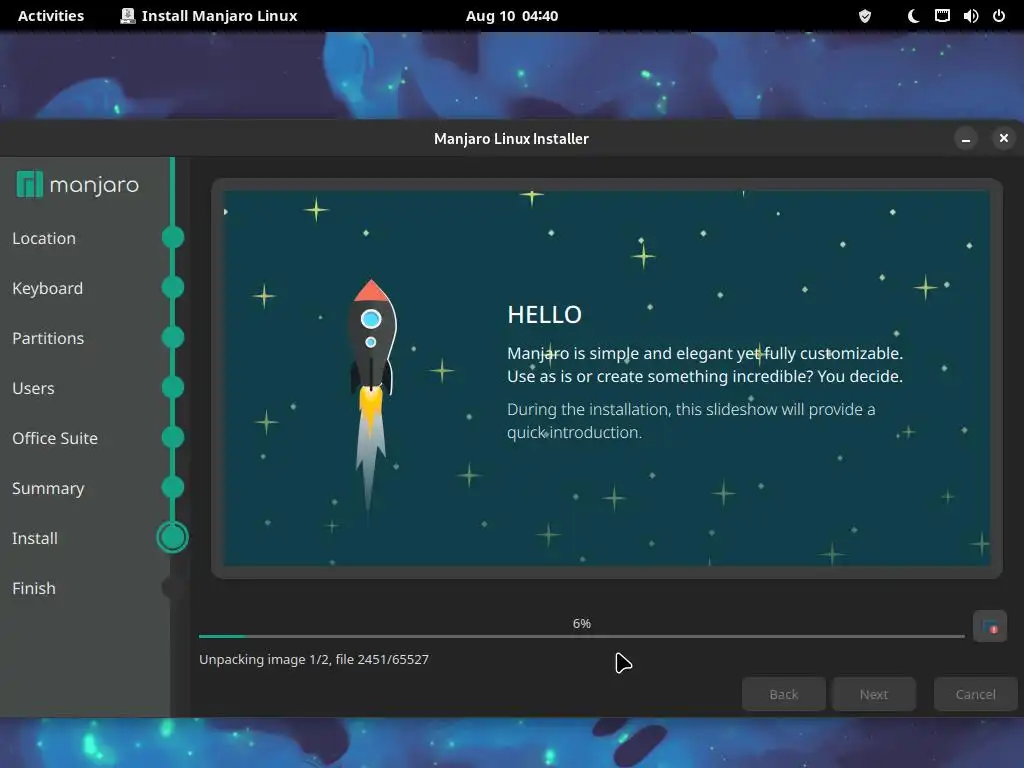The width and height of the screenshot is (1024, 768).
Task: Open the Activities overview
Action: tap(51, 16)
